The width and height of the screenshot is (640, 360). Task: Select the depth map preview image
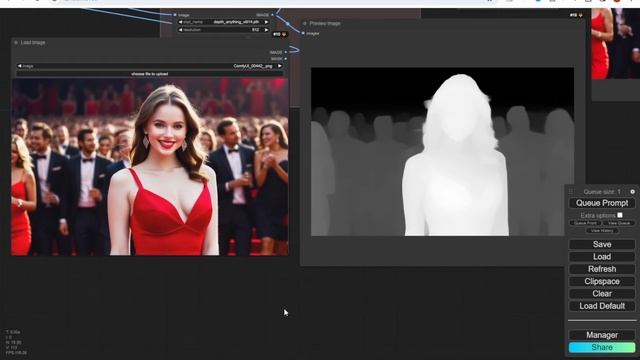point(442,152)
